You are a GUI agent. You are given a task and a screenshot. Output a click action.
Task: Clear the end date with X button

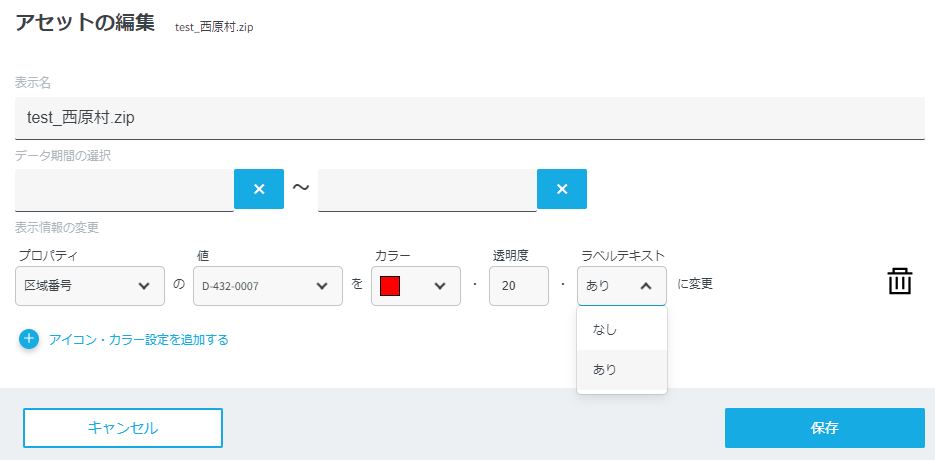562,189
